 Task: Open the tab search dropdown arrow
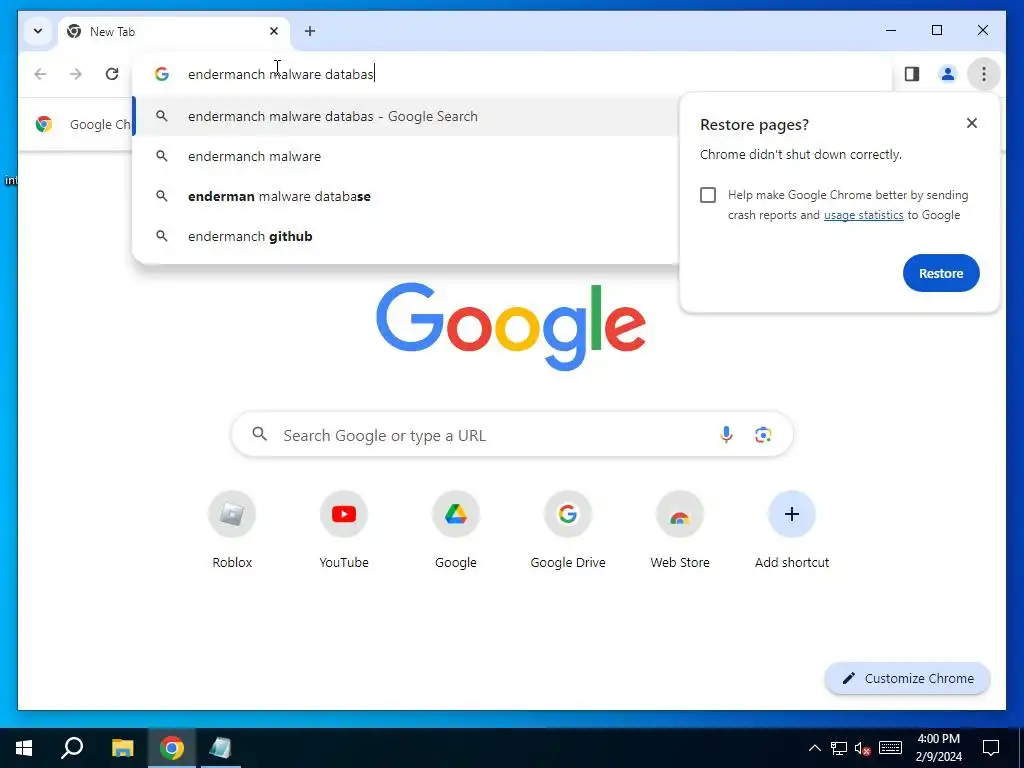pyautogui.click(x=38, y=31)
